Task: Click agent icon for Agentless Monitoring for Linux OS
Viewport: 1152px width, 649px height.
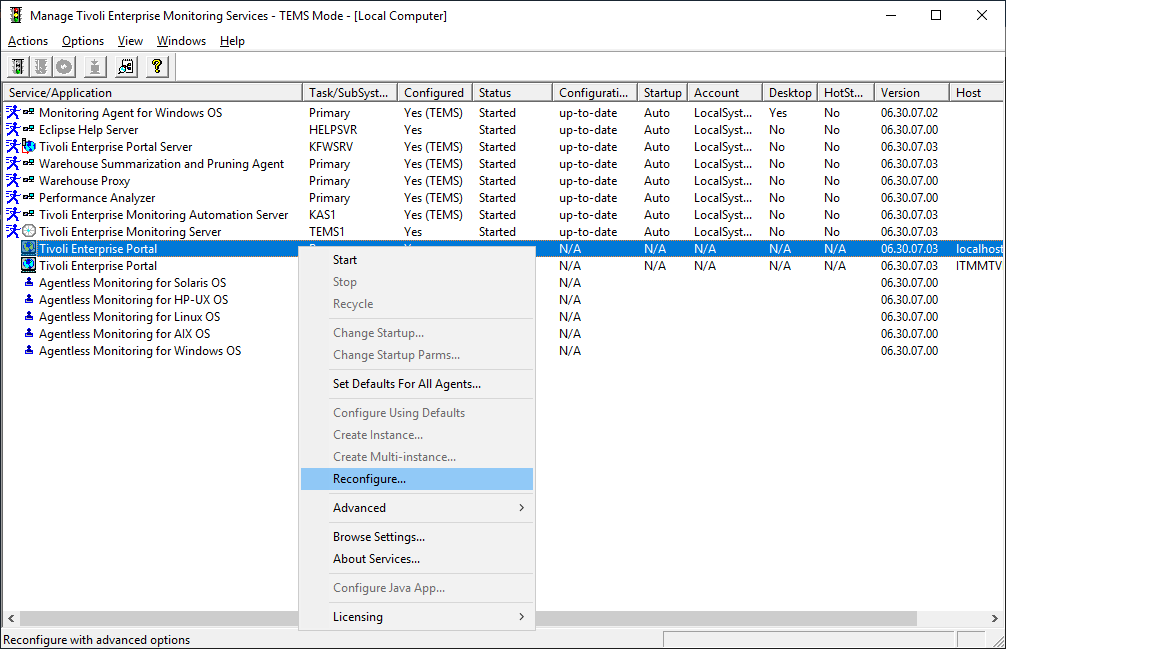Action: pos(29,316)
